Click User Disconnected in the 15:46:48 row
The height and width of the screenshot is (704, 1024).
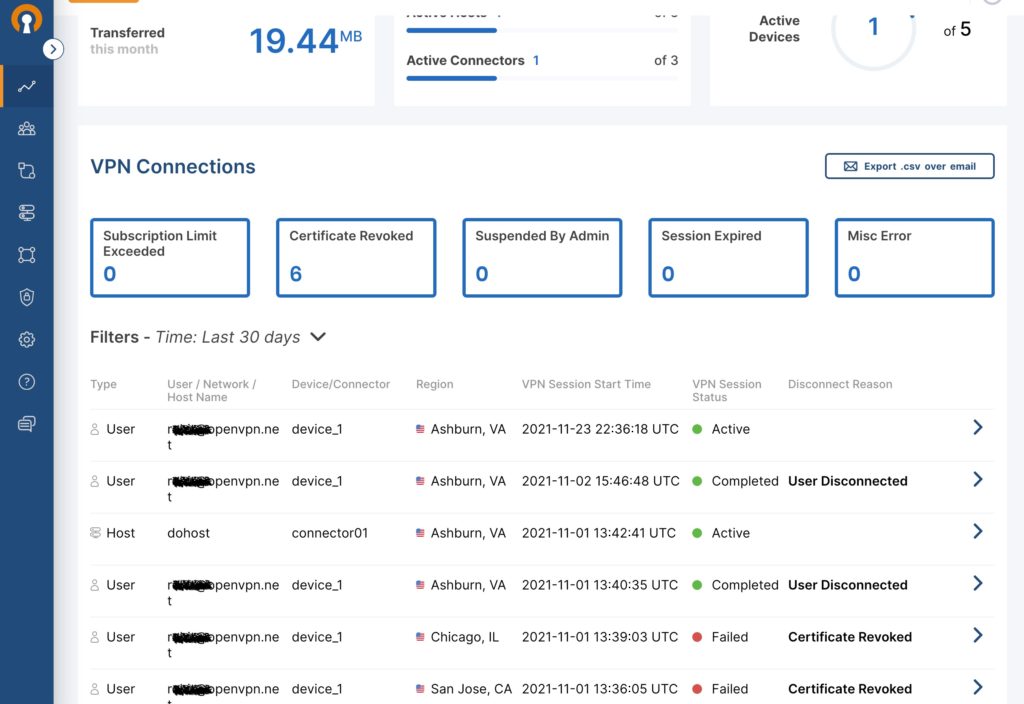click(848, 481)
